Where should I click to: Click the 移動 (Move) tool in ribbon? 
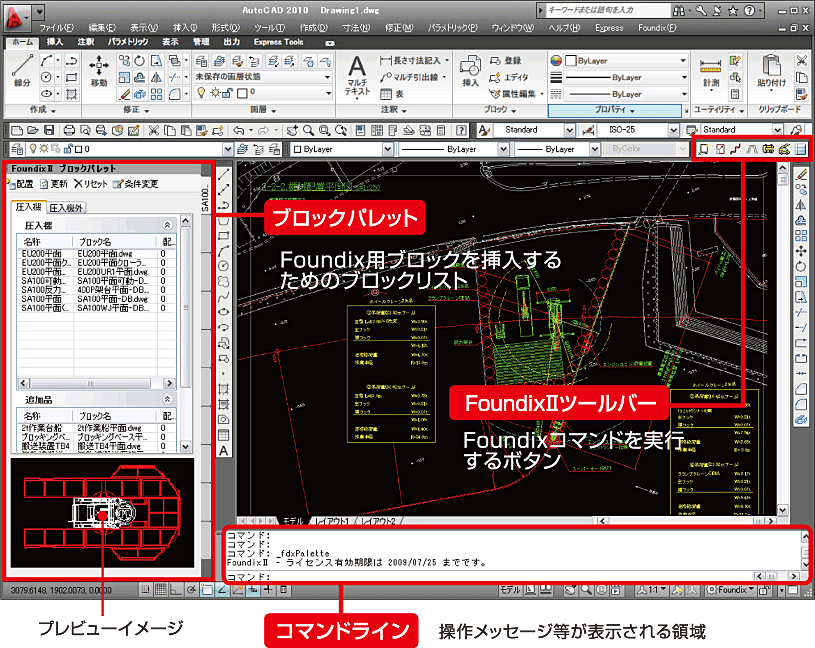point(99,72)
